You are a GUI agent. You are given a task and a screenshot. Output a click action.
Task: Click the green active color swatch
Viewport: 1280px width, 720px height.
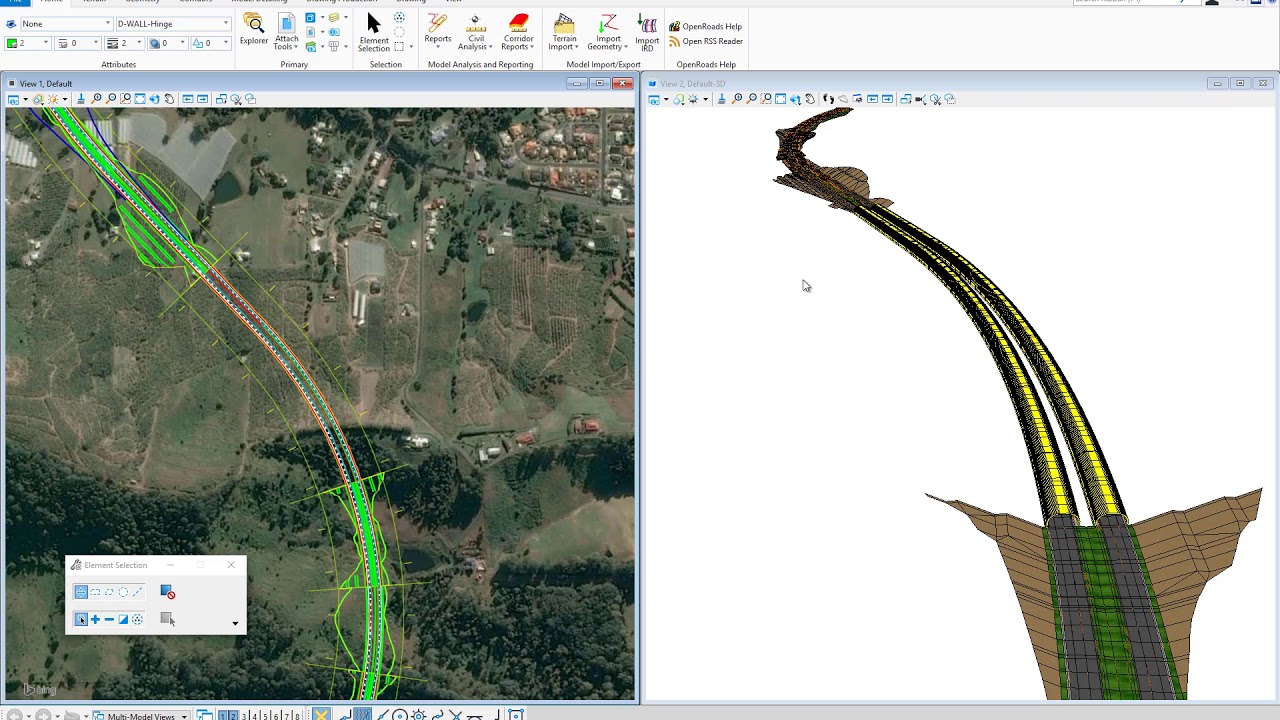tap(12, 43)
